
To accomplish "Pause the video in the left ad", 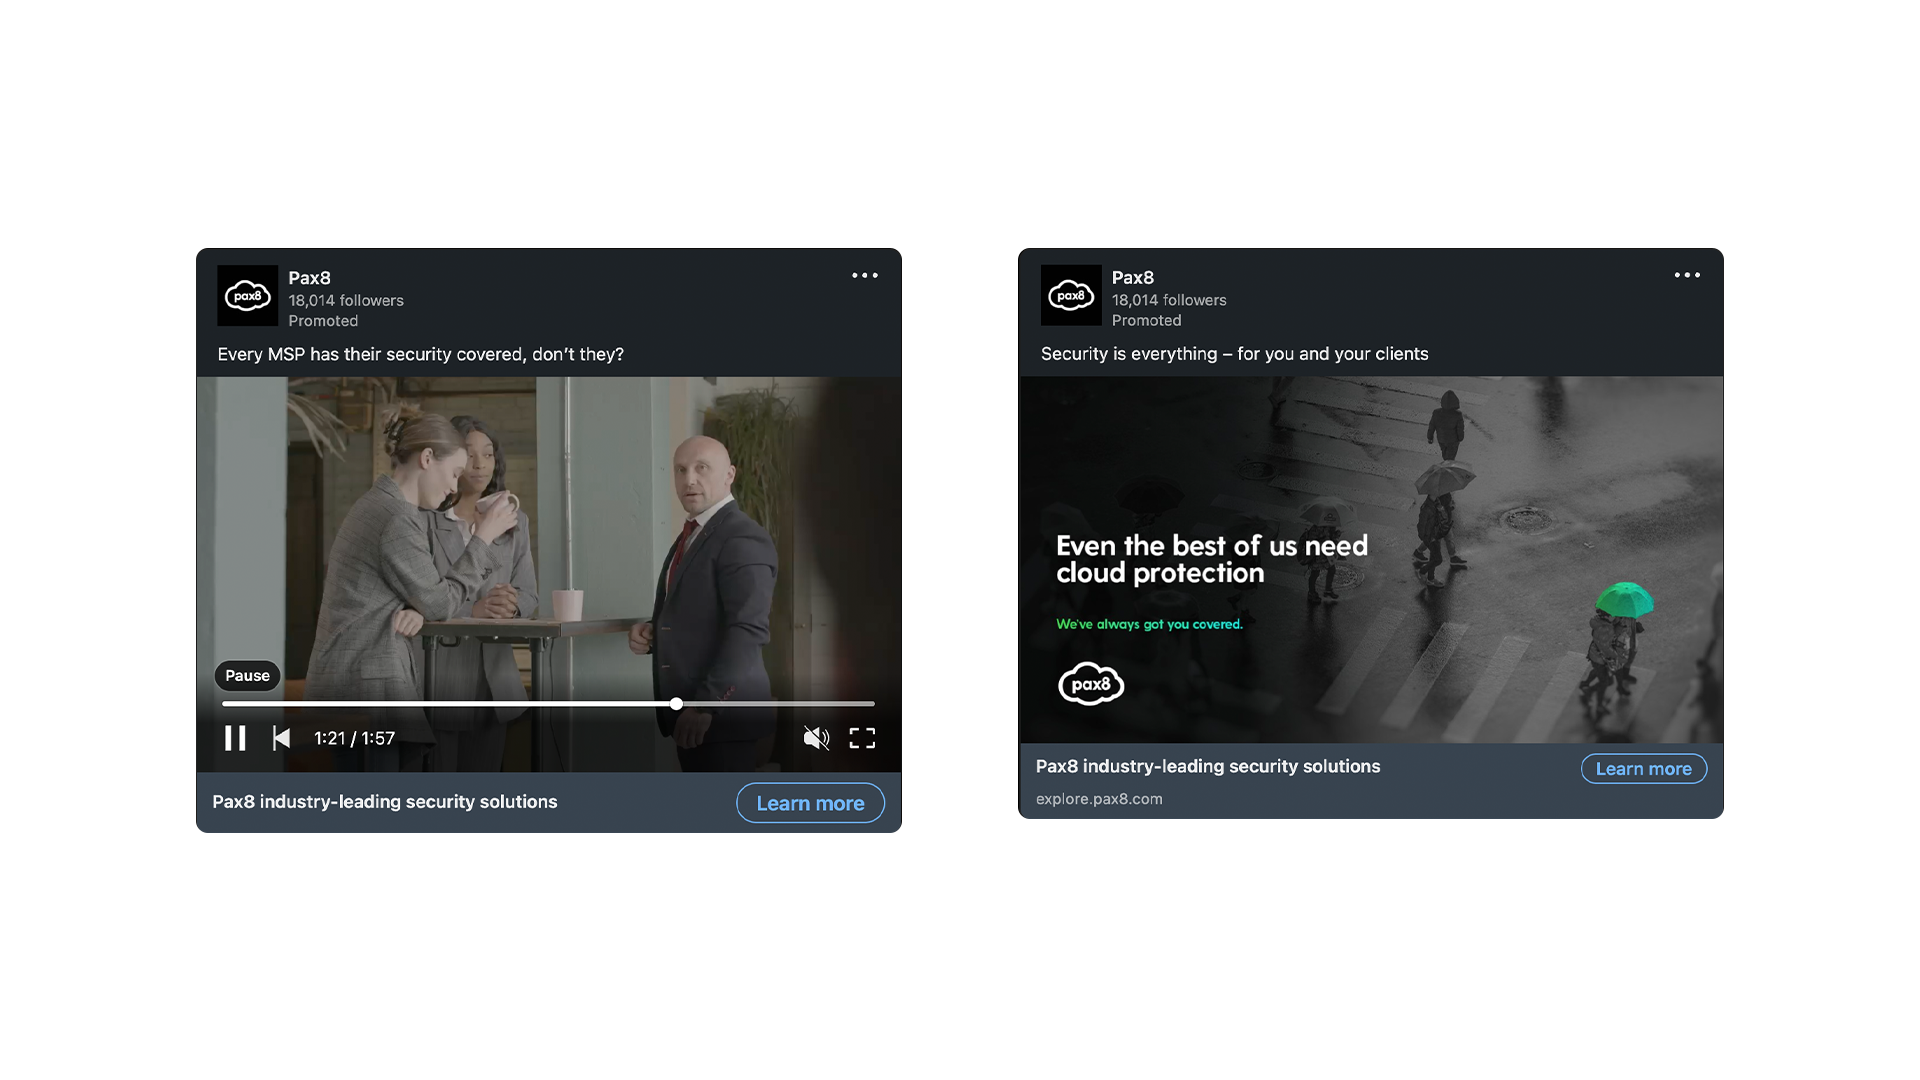I will tap(235, 738).
